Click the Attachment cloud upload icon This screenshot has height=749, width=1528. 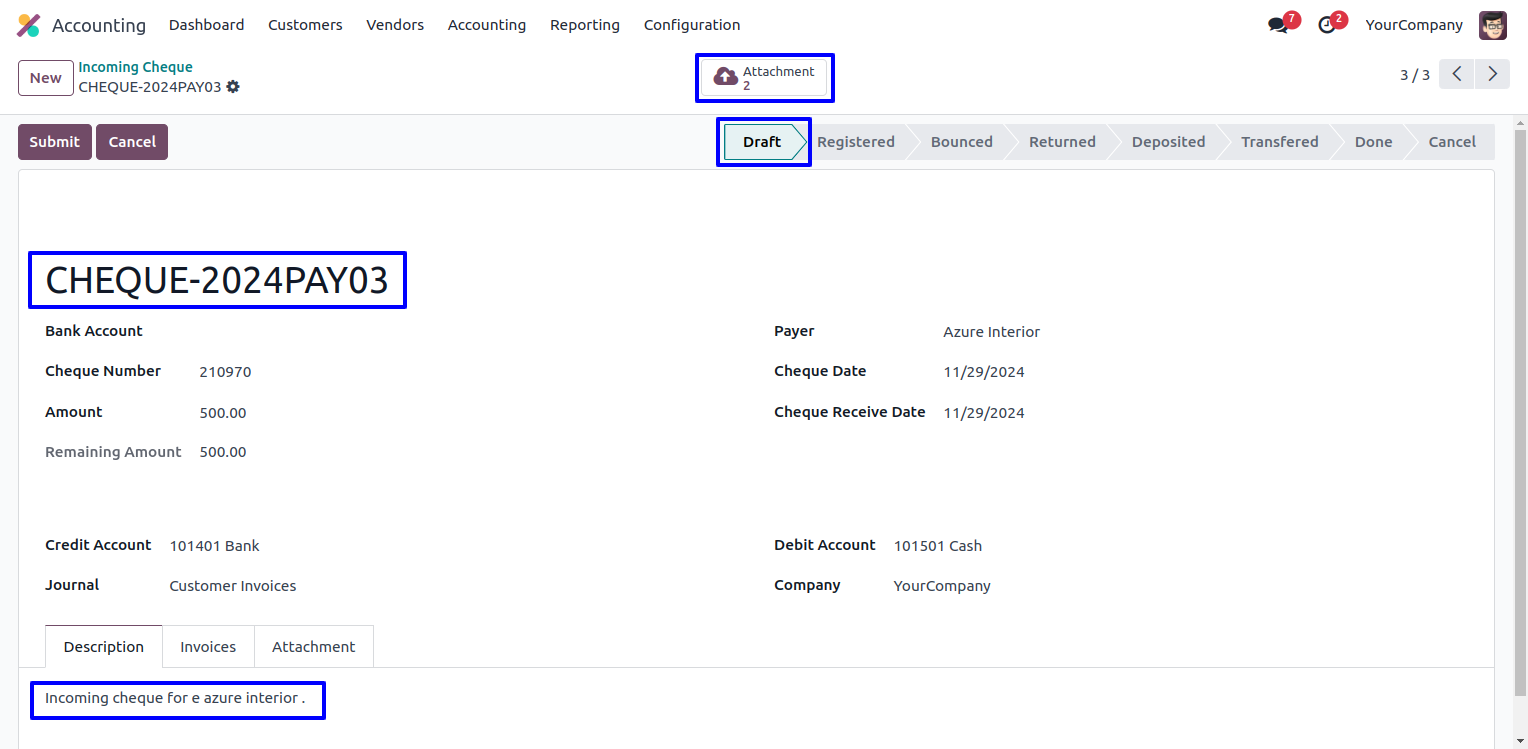coord(725,78)
